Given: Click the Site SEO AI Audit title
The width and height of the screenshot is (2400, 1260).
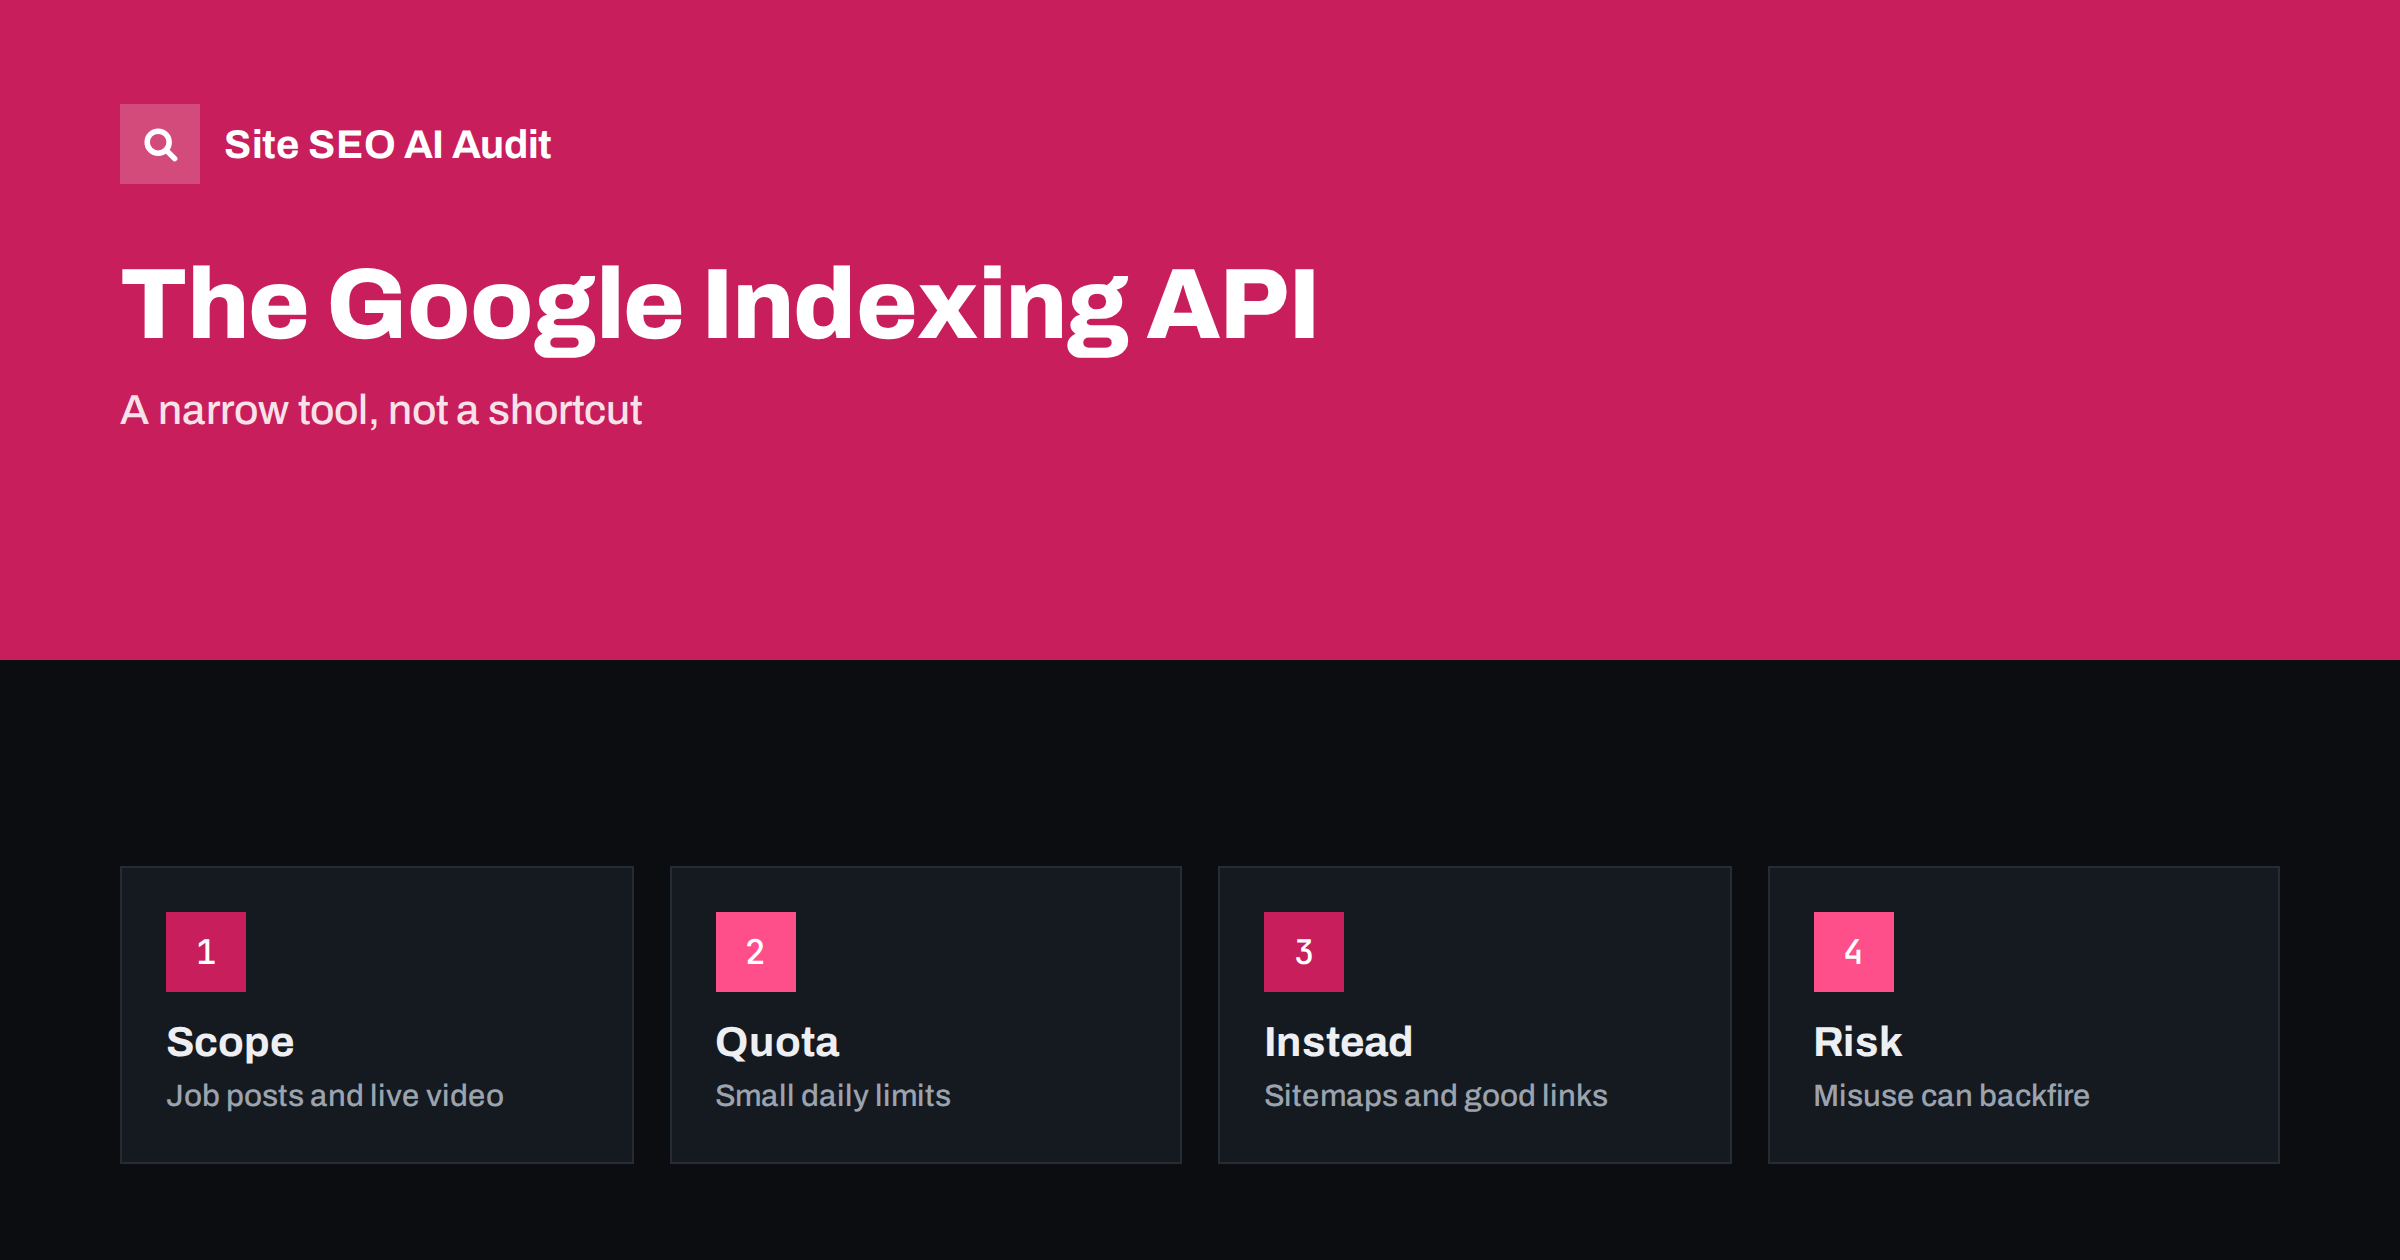Looking at the screenshot, I should (x=387, y=145).
